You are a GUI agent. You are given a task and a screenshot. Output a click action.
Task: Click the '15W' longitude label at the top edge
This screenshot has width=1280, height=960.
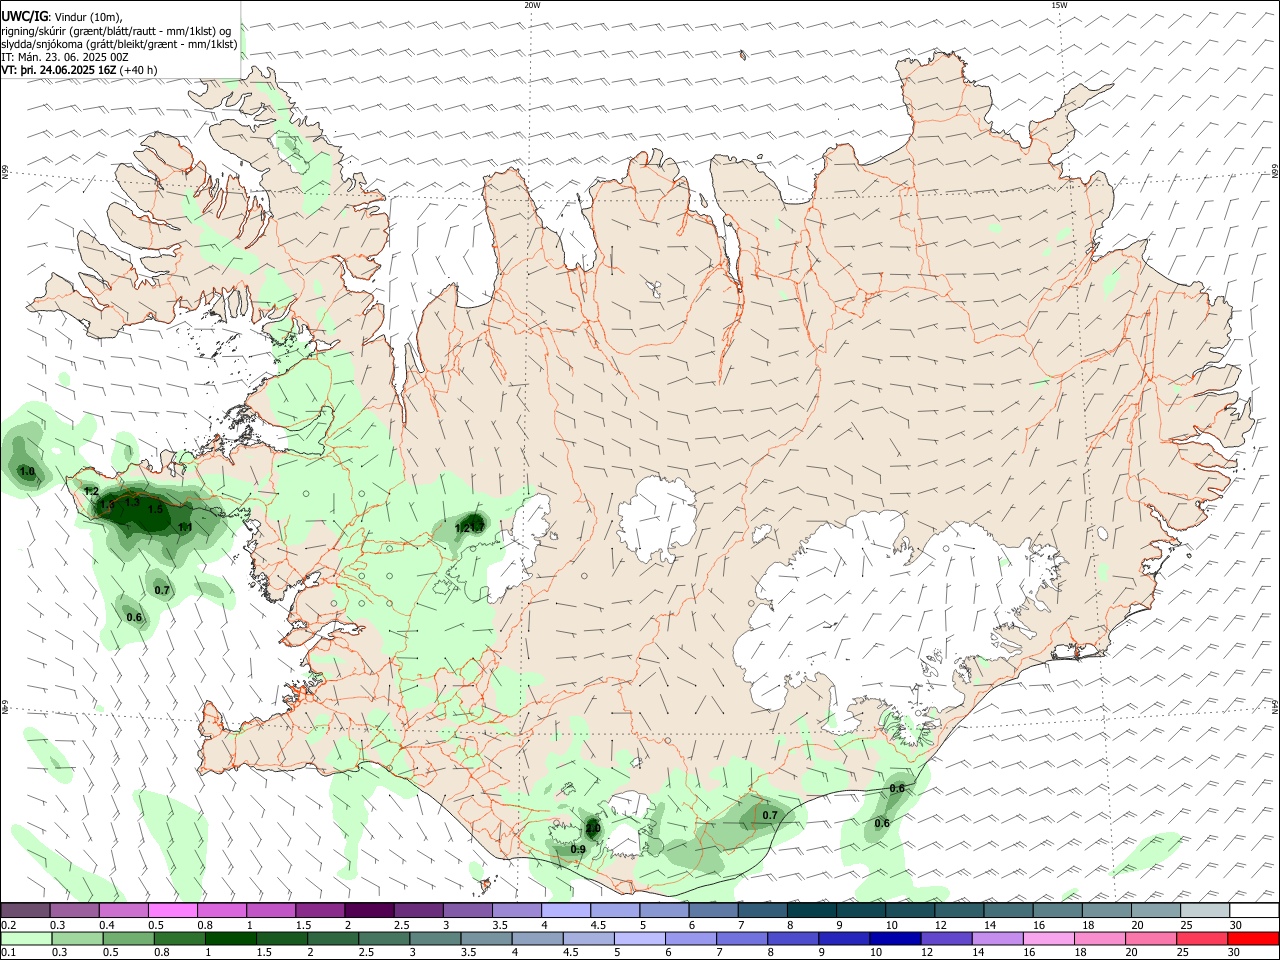(x=1059, y=5)
